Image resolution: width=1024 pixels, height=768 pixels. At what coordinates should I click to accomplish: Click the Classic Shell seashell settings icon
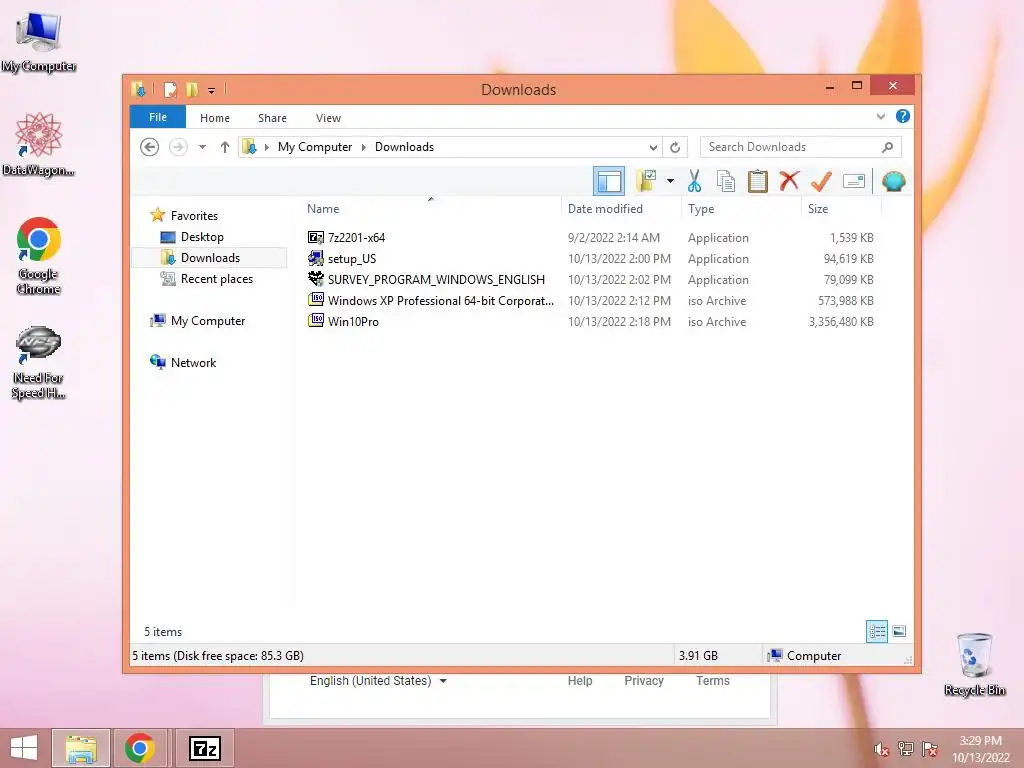coord(893,181)
